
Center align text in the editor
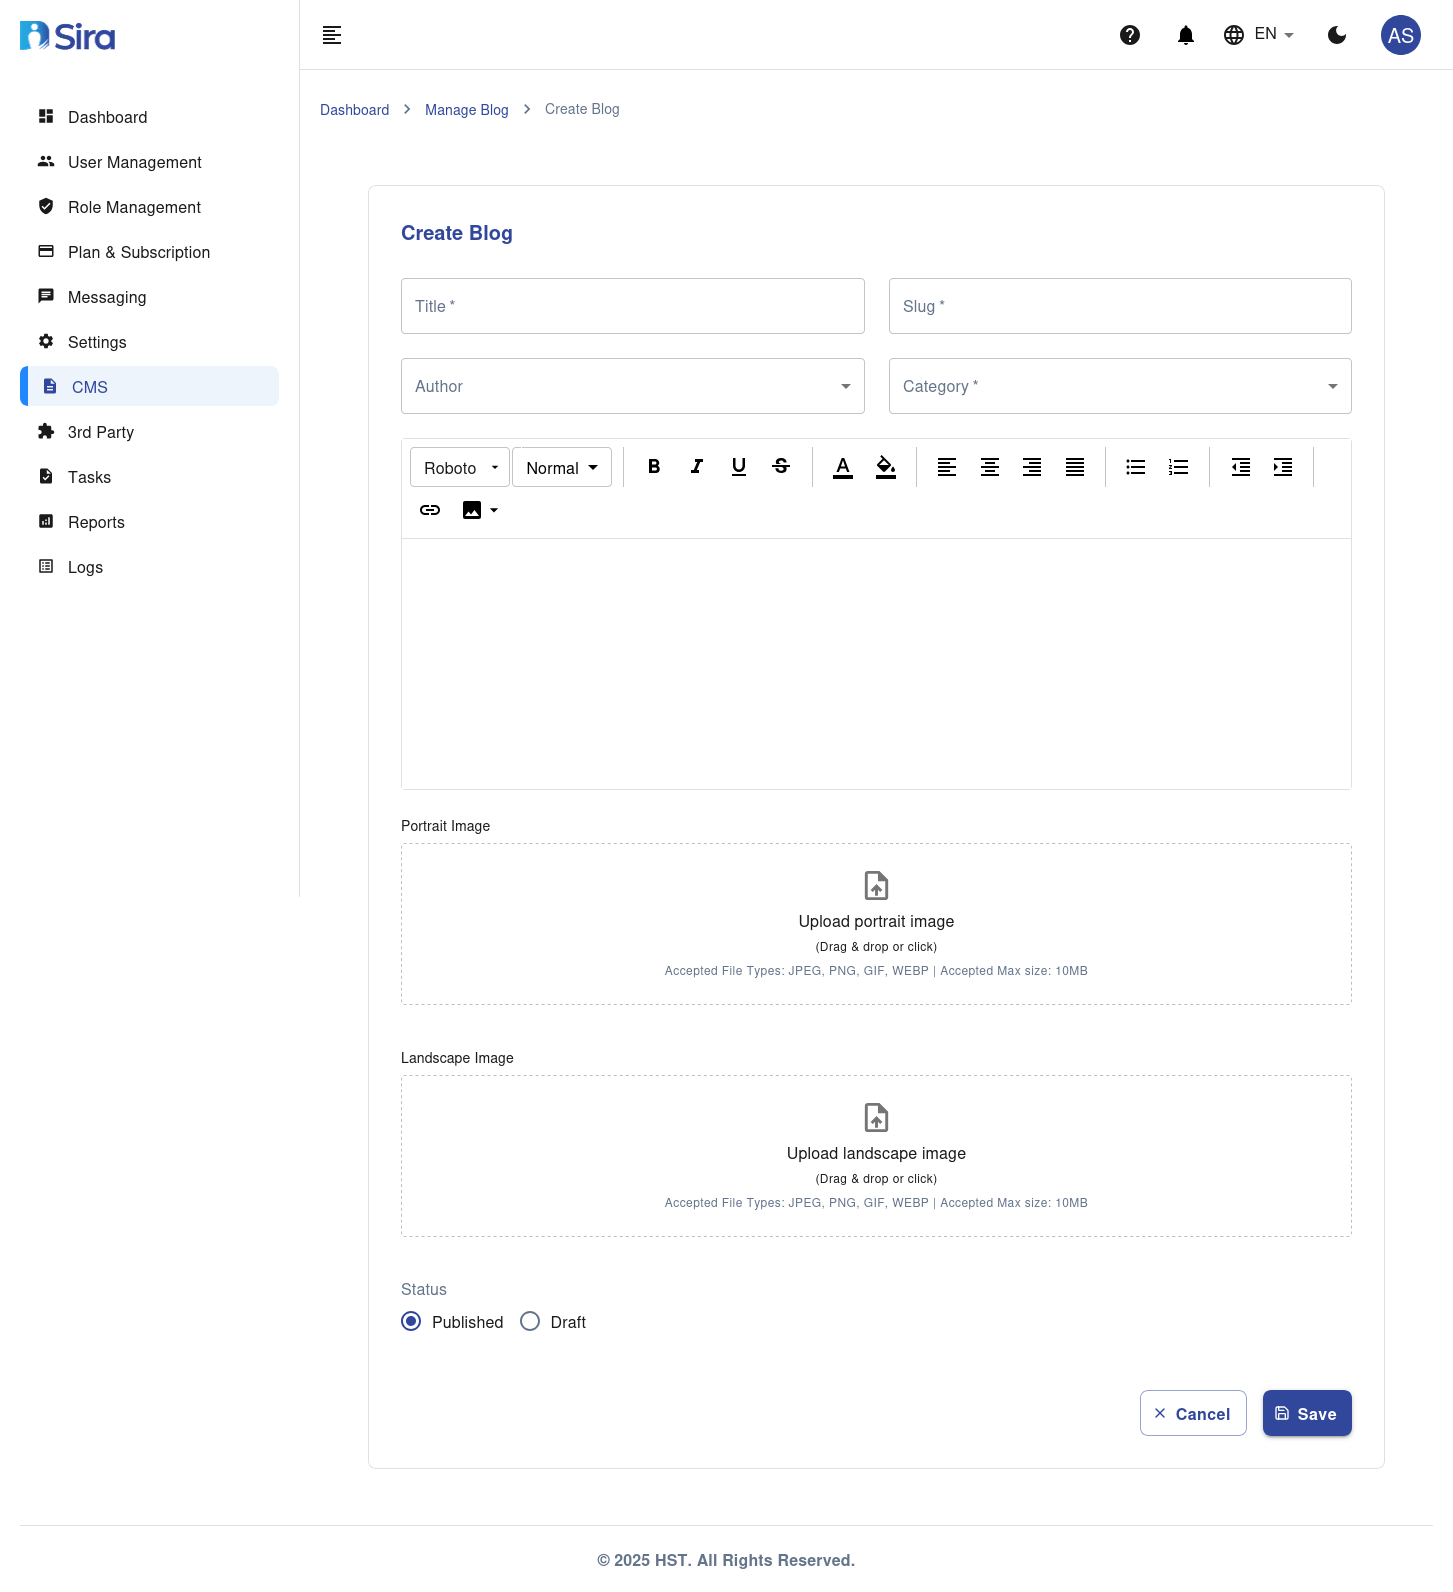tap(989, 467)
